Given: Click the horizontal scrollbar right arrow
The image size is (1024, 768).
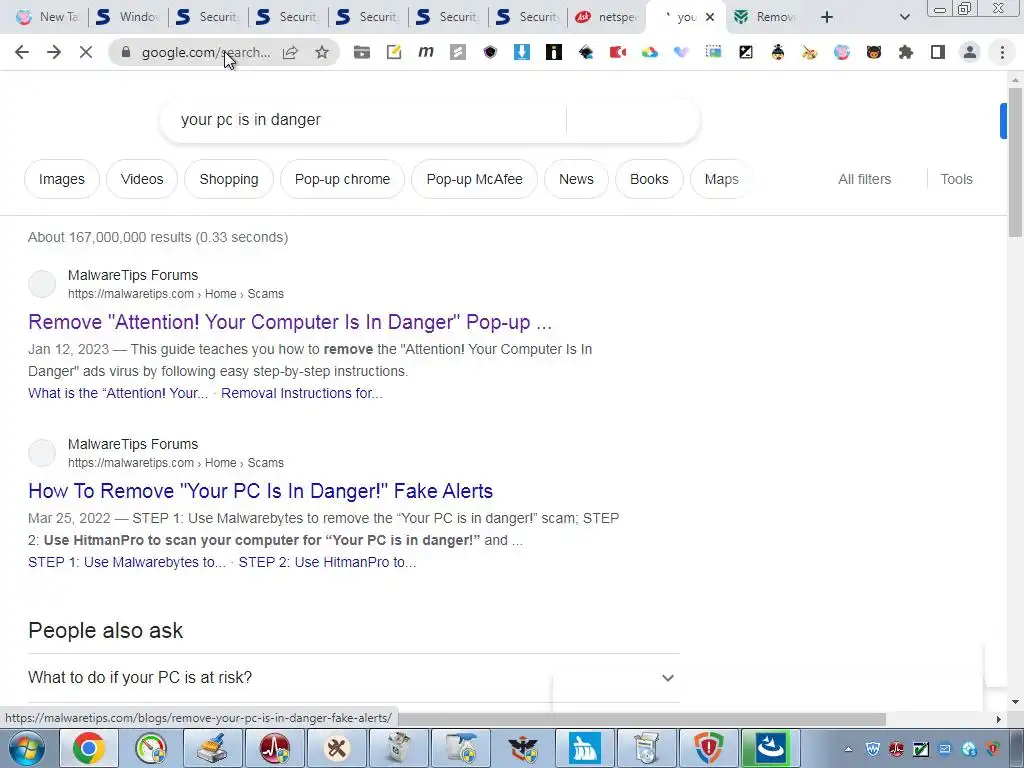Looking at the screenshot, I should pos(998,719).
